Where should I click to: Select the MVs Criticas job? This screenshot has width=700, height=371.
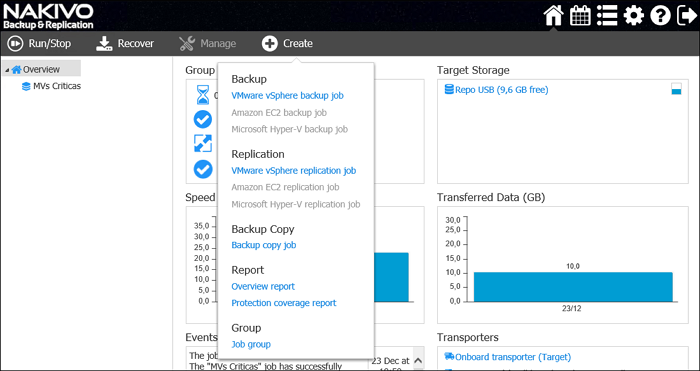pyautogui.click(x=57, y=86)
